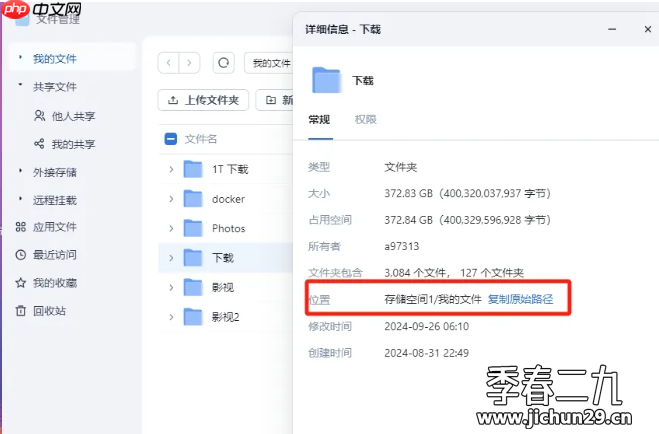Viewport: 659px width, 434px height.
Task: Click the 复制原始路径 link
Action: 520,299
